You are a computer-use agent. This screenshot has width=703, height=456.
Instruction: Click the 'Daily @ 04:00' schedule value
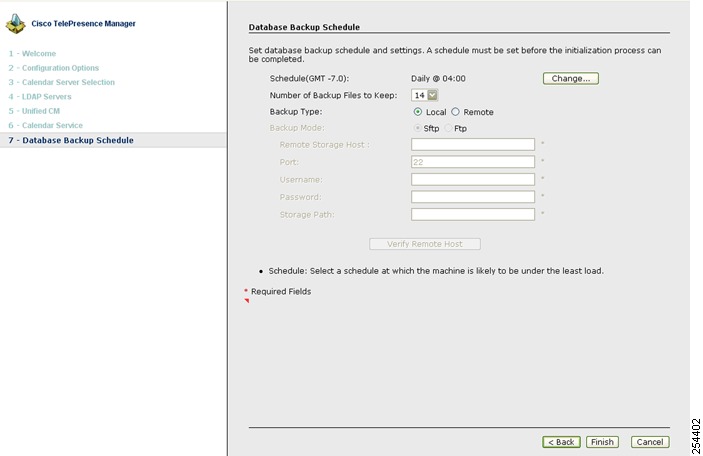click(x=438, y=78)
